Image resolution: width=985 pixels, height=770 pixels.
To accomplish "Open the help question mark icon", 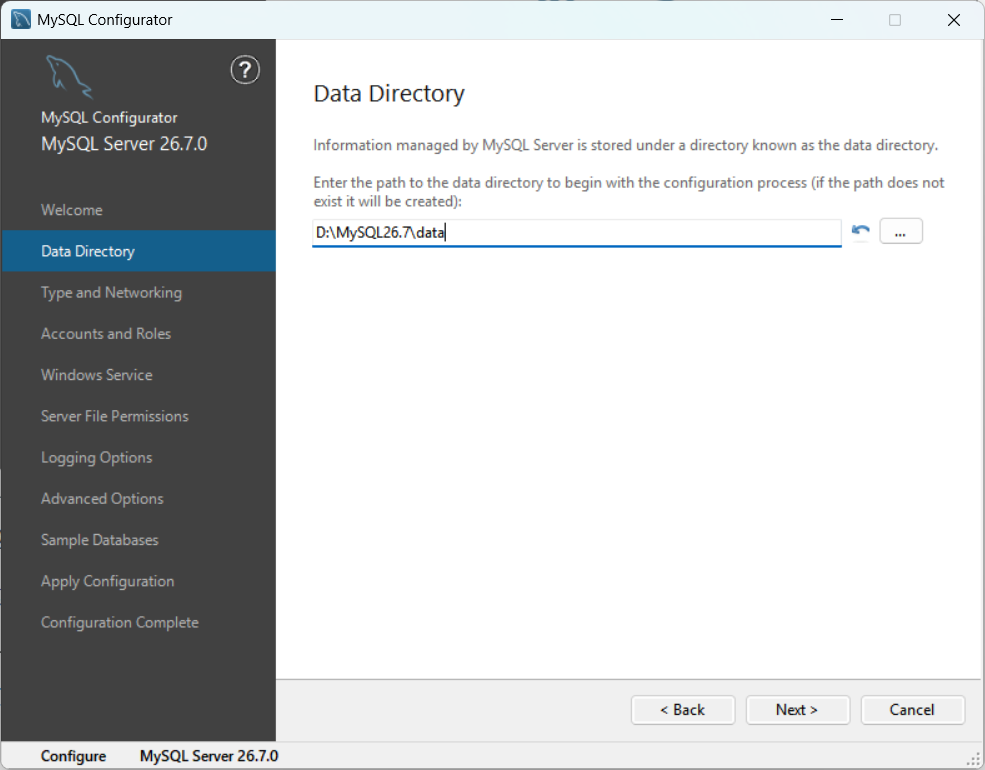I will click(245, 70).
